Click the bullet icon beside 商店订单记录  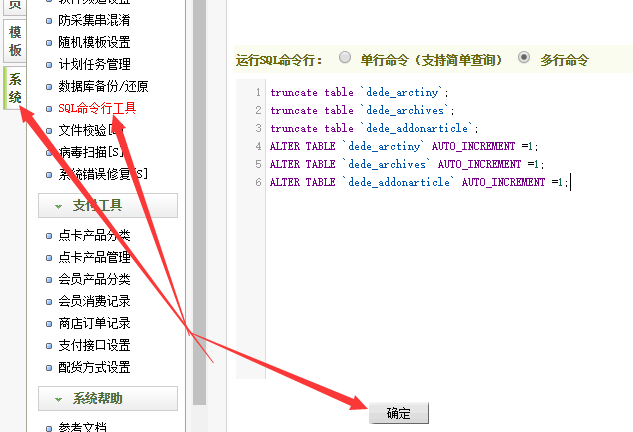tap(49, 324)
